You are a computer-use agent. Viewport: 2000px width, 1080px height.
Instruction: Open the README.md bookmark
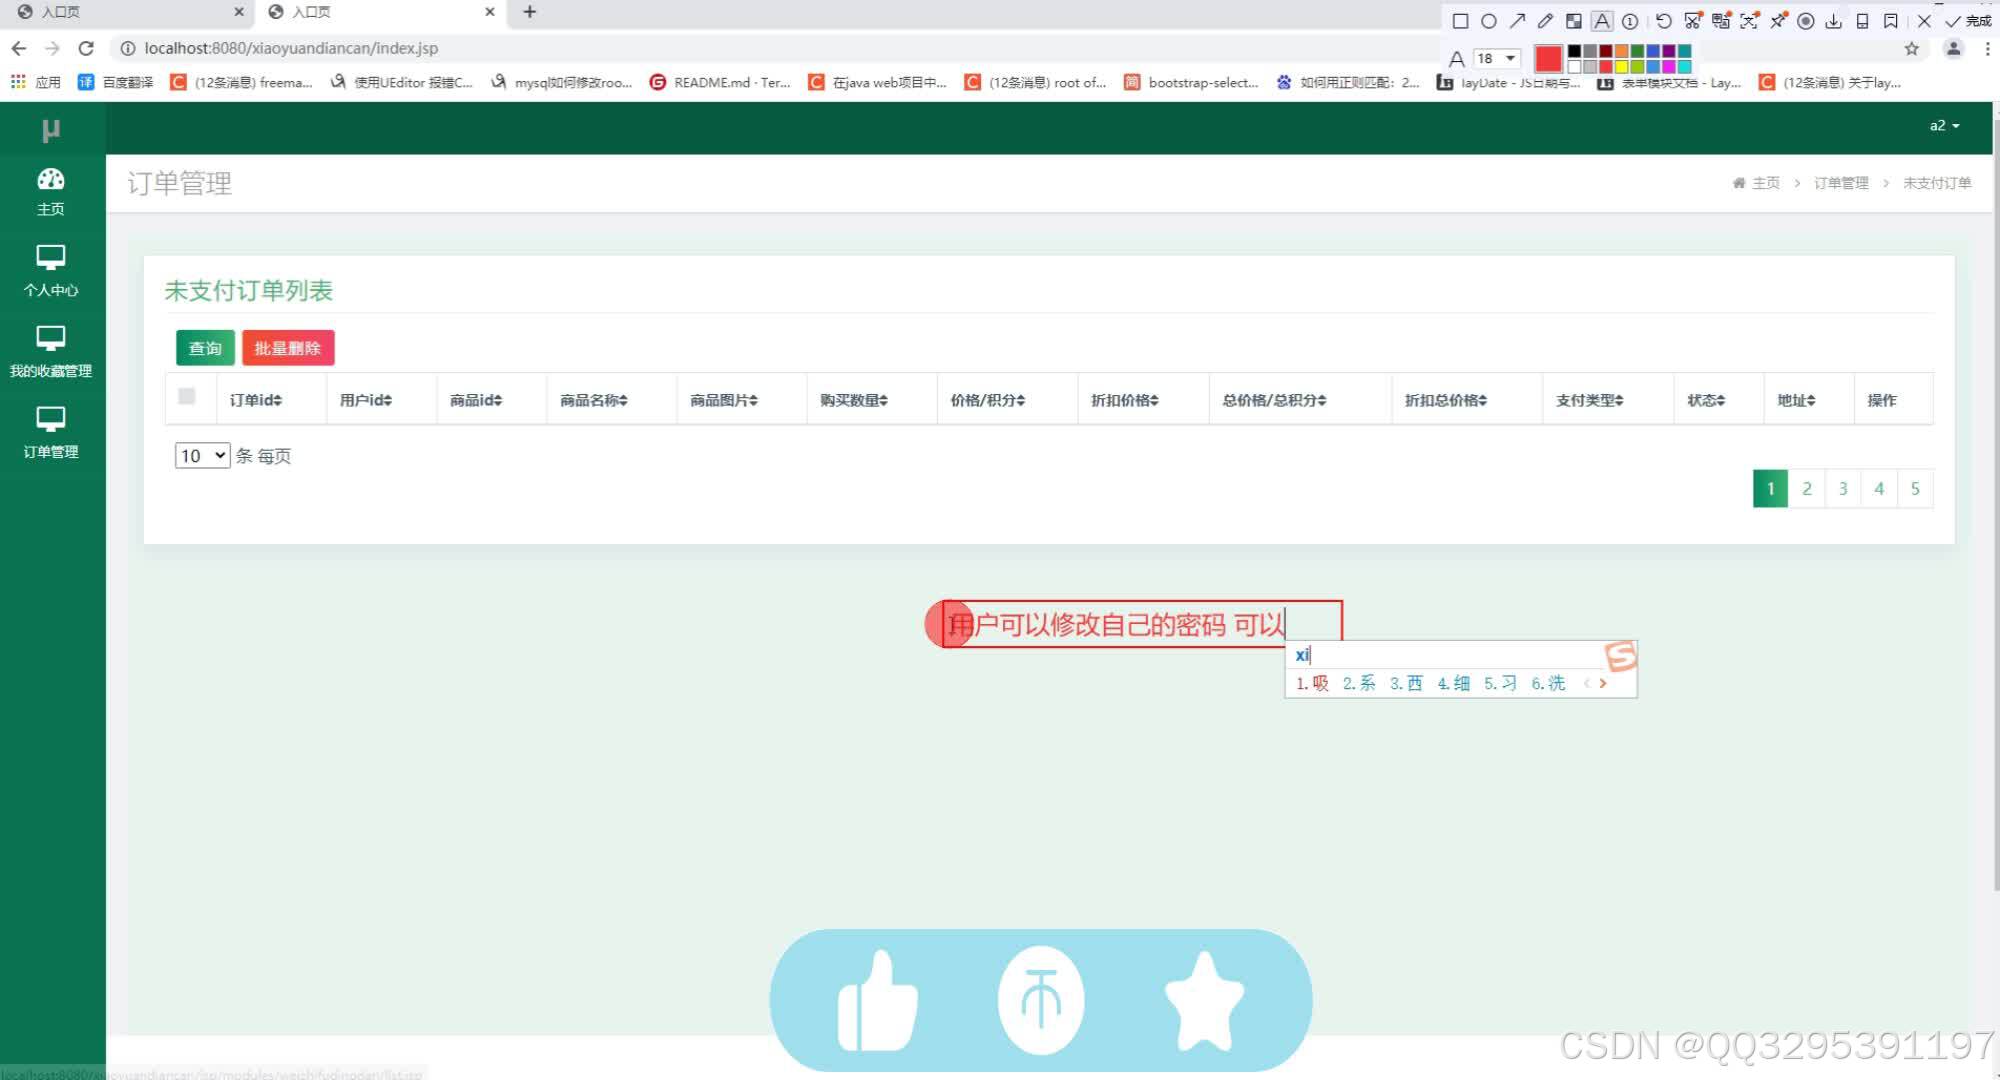pyautogui.click(x=720, y=82)
